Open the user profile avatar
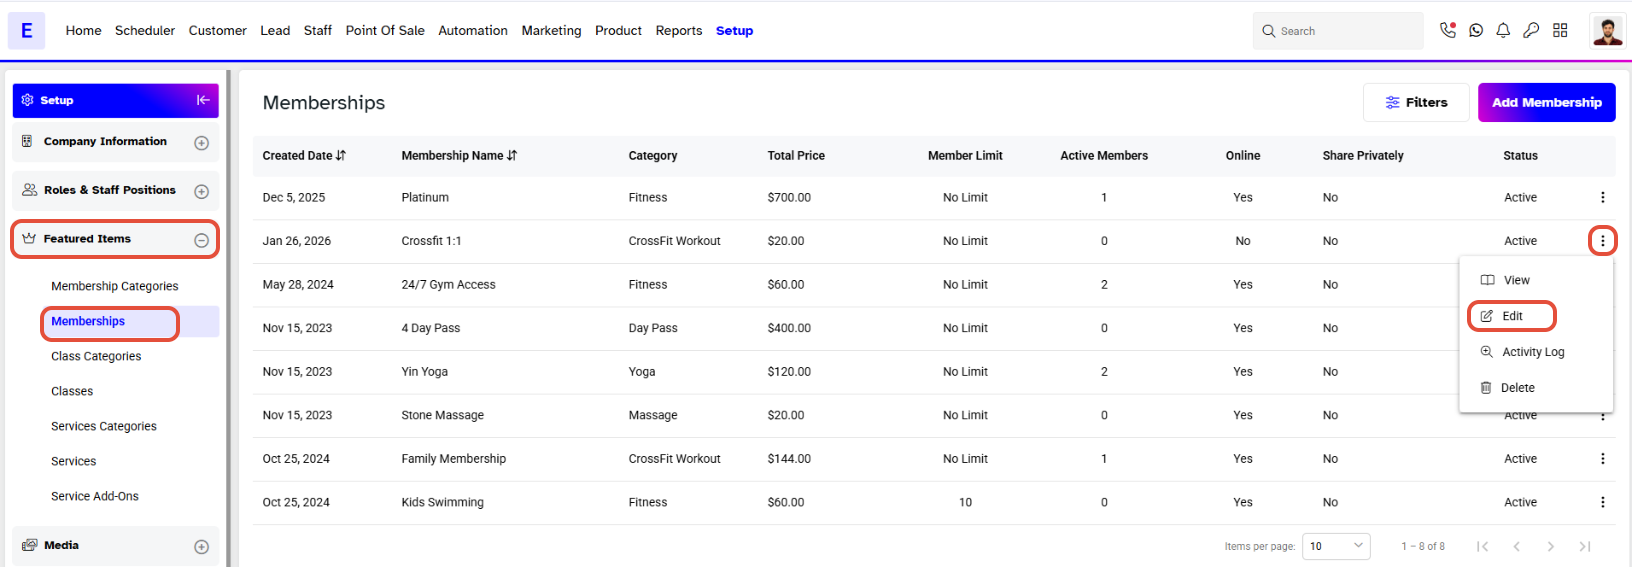This screenshot has width=1632, height=567. [1607, 31]
